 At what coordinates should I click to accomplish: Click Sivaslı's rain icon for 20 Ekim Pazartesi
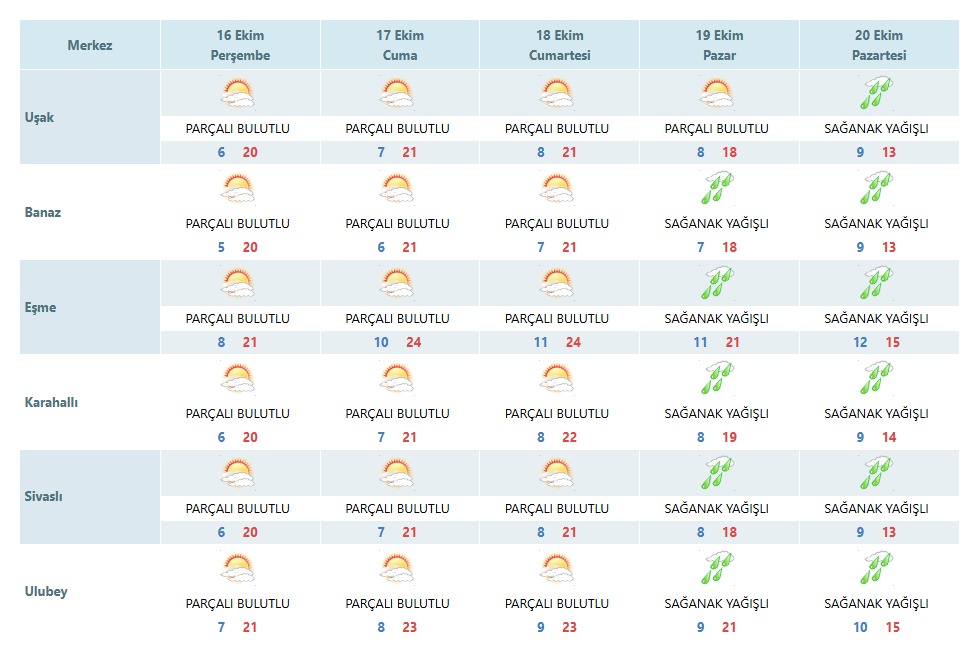[876, 473]
